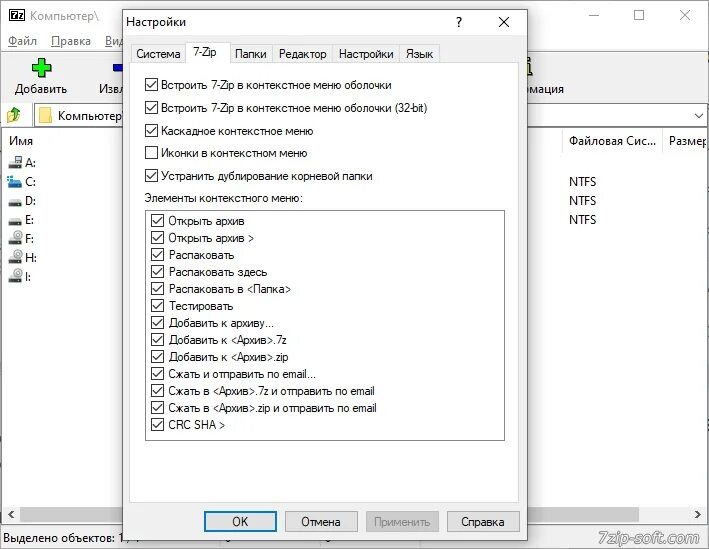The image size is (709, 549).
Task: Open the Настройки tab
Action: pyautogui.click(x=366, y=54)
